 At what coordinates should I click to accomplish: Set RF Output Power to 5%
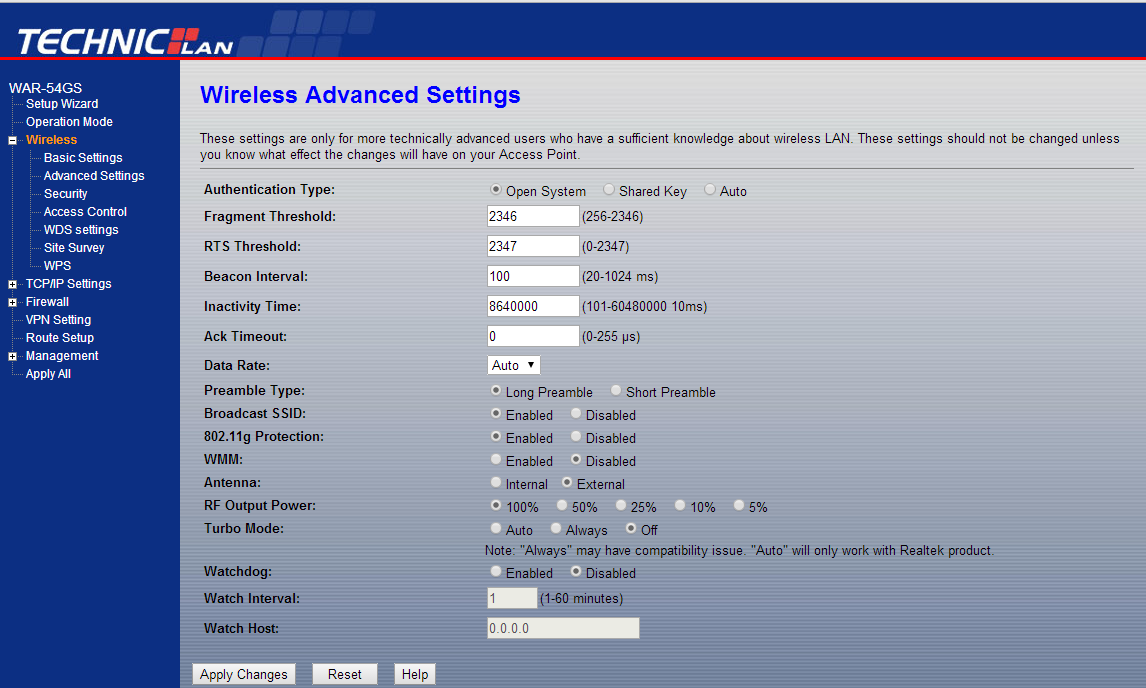pyautogui.click(x=739, y=505)
